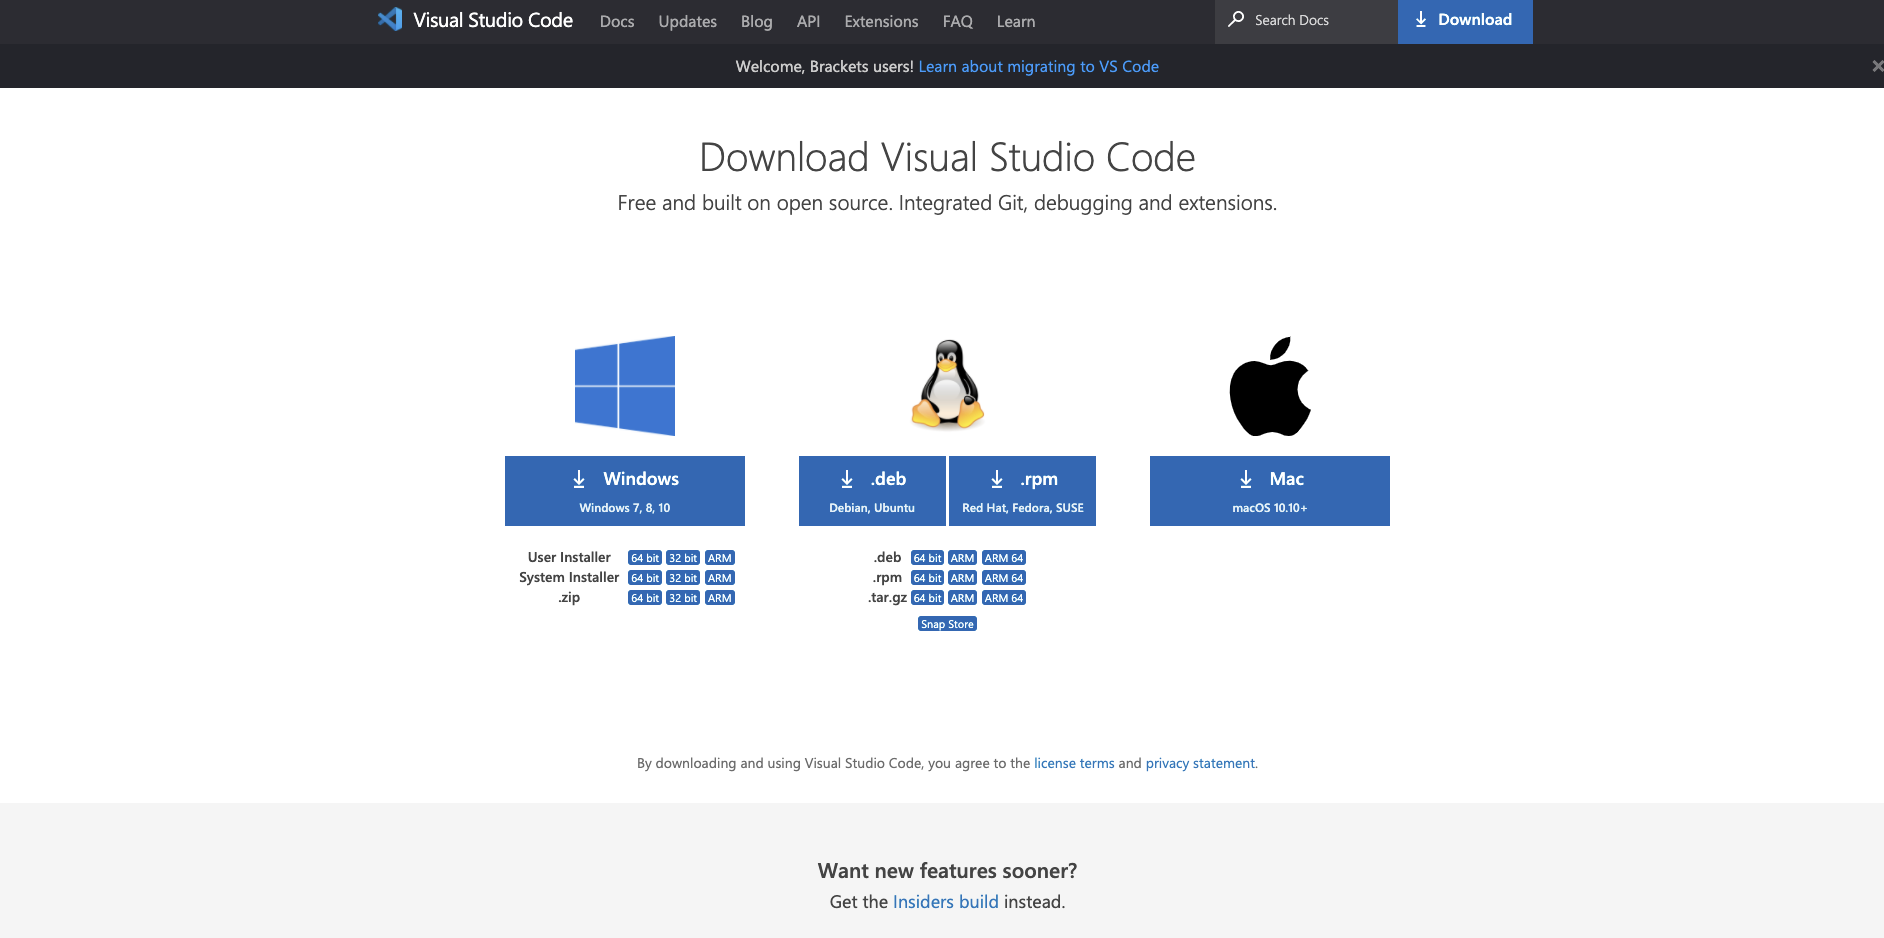Screen dimensions: 1884x938
Task: Click the 'Free and built on open source' subtitle
Action: pos(947,203)
